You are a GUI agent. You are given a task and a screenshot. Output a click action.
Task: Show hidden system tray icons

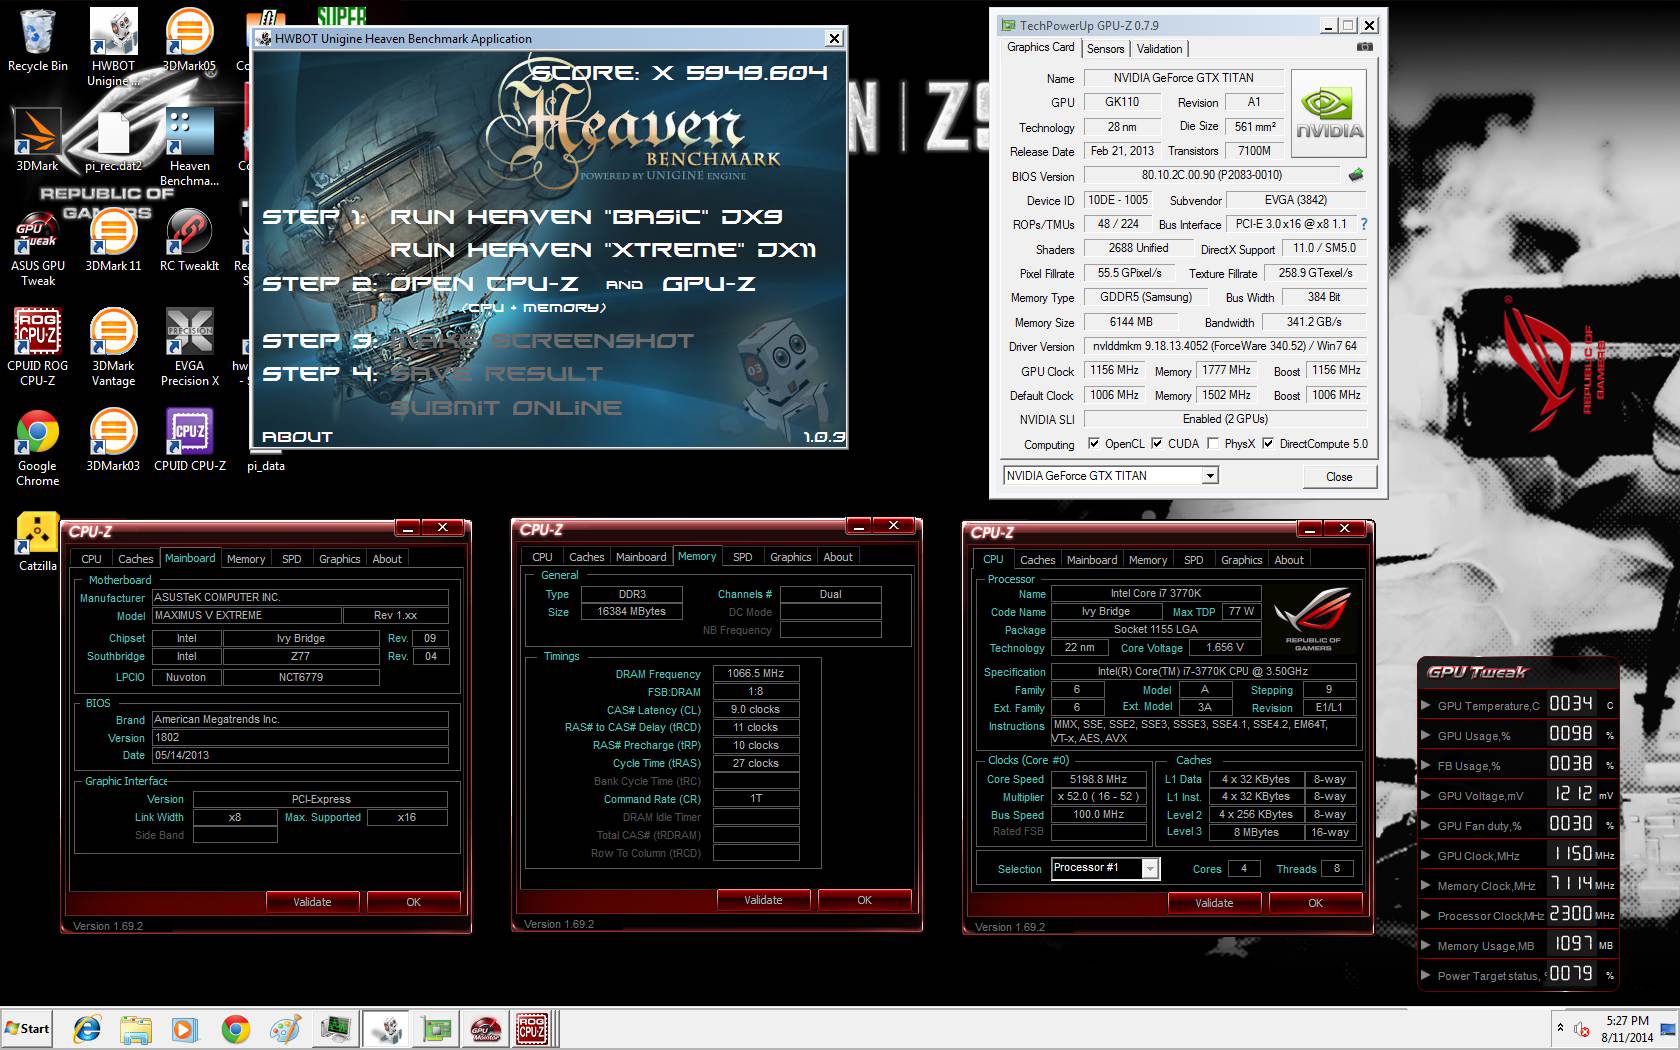1559,1028
